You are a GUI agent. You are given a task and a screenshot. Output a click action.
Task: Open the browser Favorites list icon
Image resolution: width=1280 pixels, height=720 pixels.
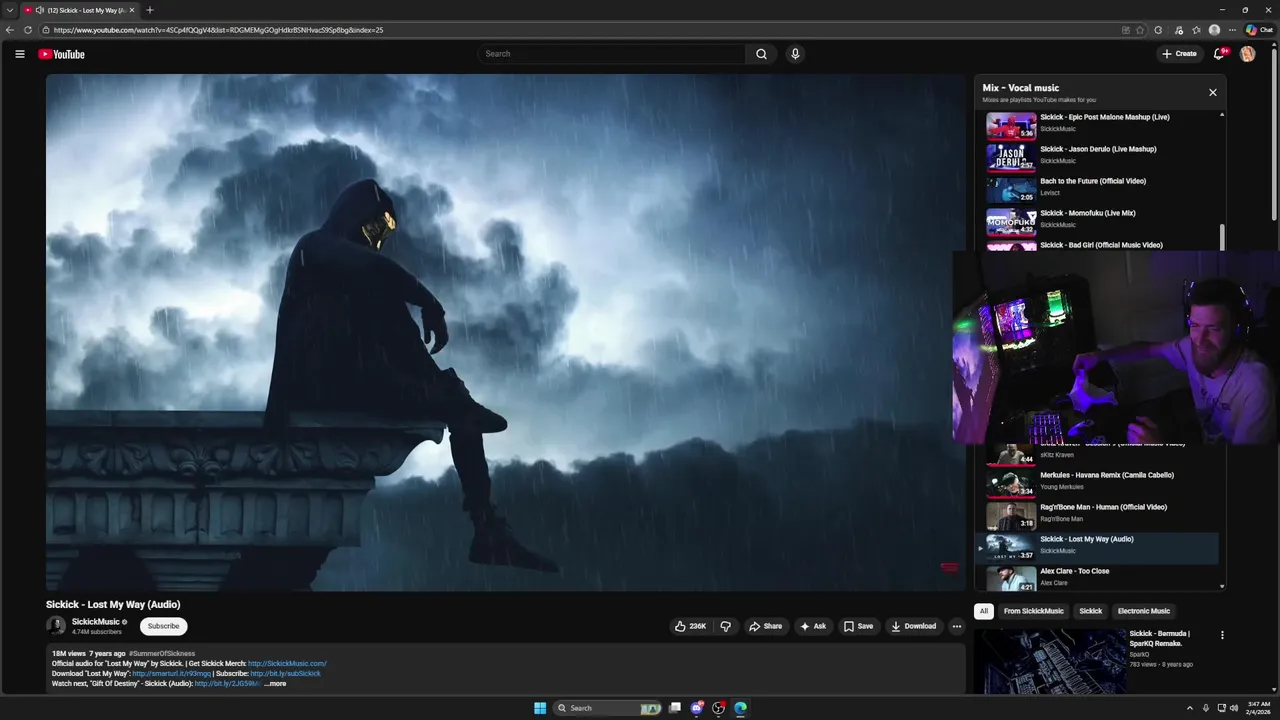click(1196, 30)
